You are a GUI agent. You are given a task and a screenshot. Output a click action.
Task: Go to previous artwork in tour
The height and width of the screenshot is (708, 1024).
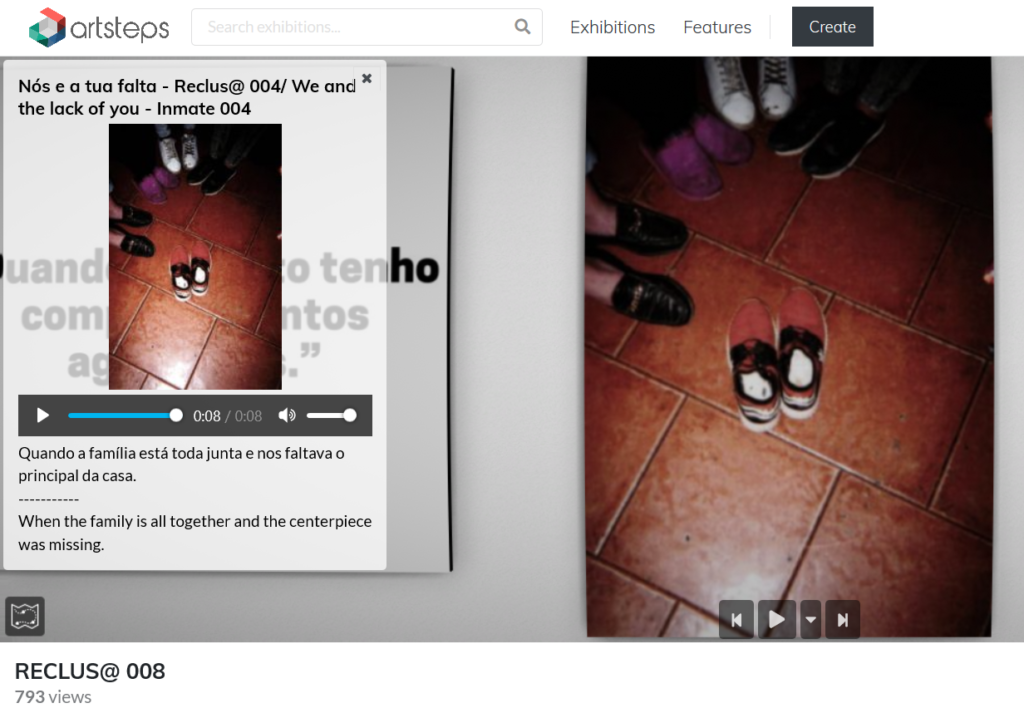coord(737,619)
